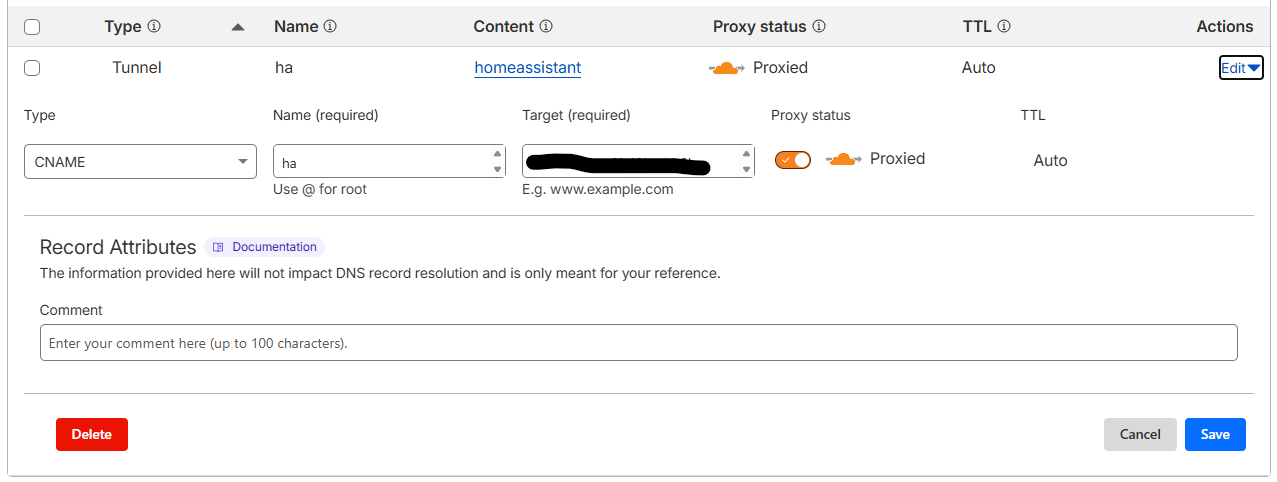Click the orange cloud icon beside the toggle
Screen dimensions: 1277x482
pos(843,159)
